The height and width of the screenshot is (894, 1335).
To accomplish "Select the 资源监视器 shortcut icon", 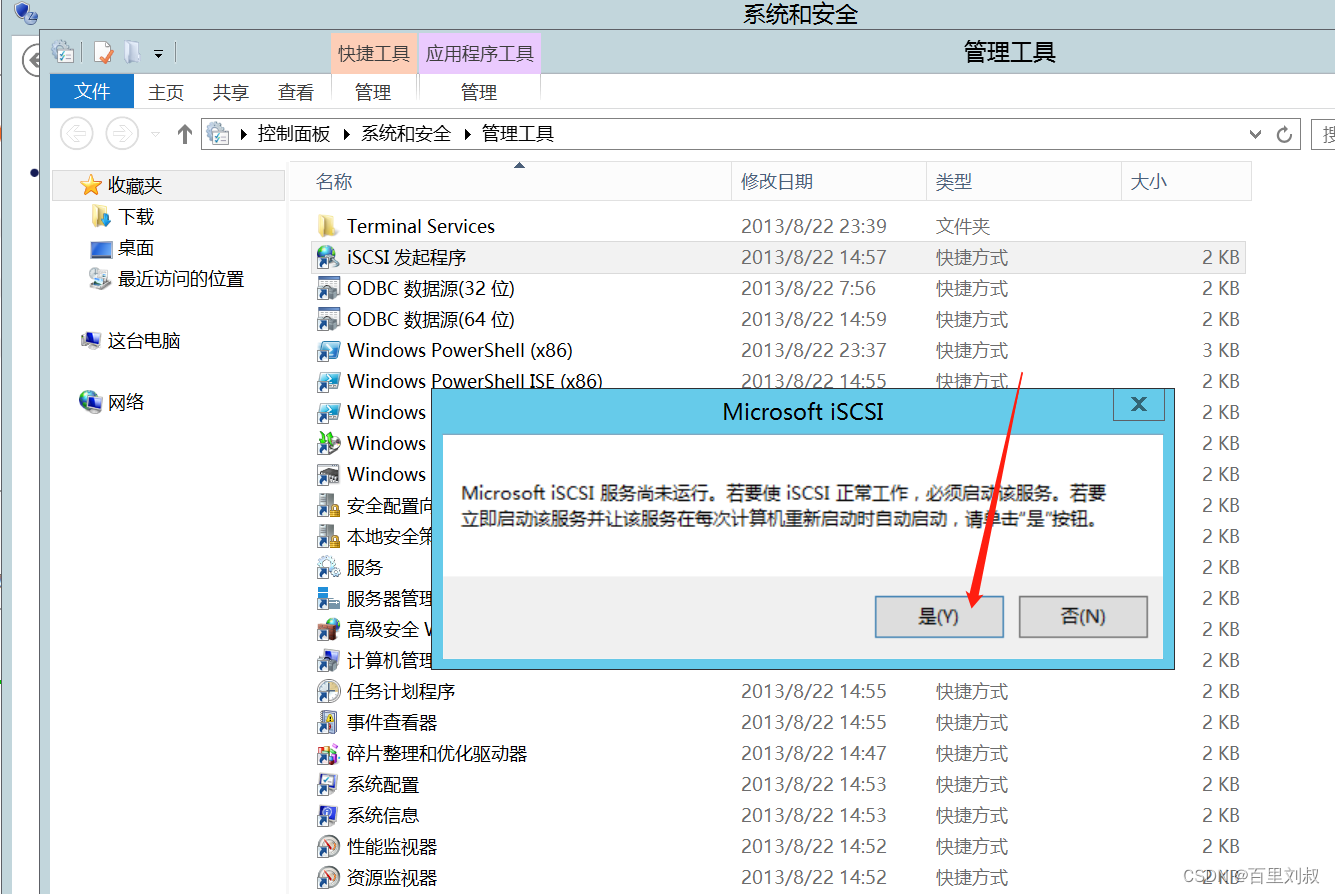I will (328, 877).
